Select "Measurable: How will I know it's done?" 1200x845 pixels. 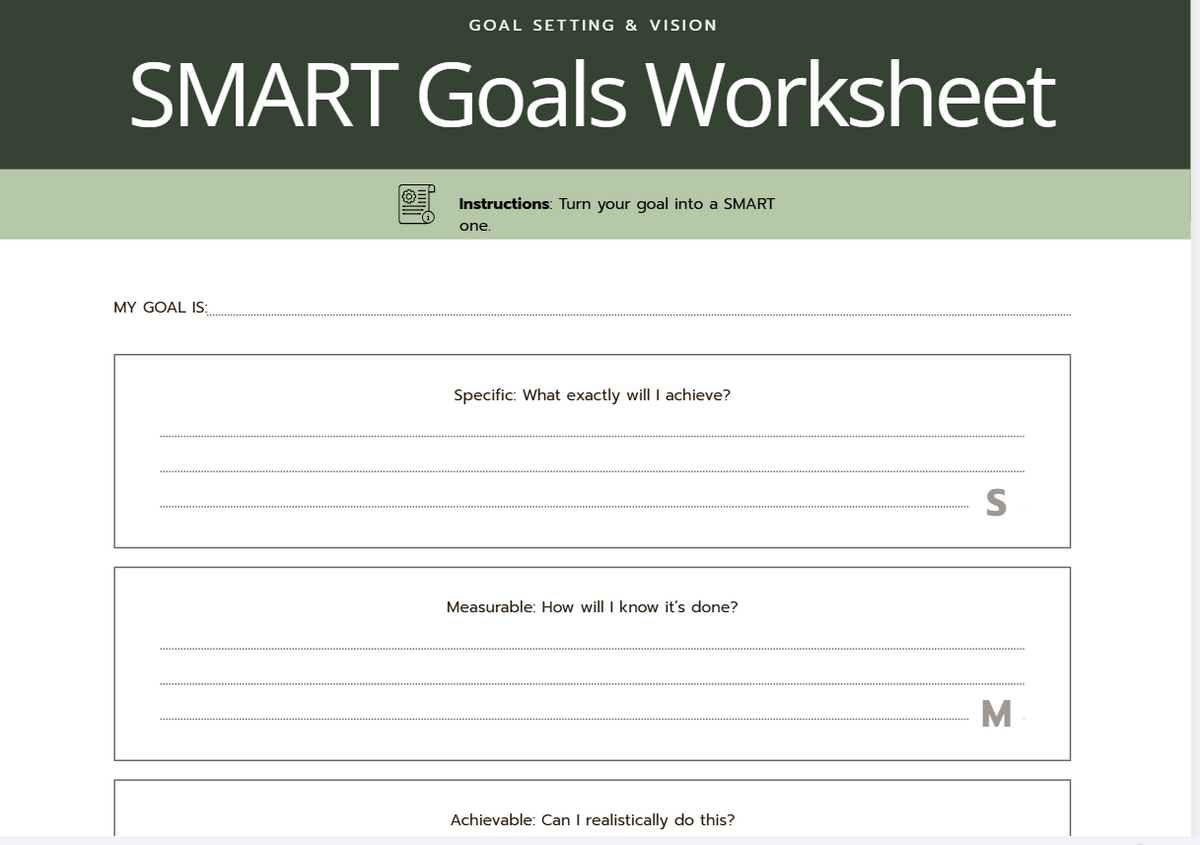pos(592,607)
